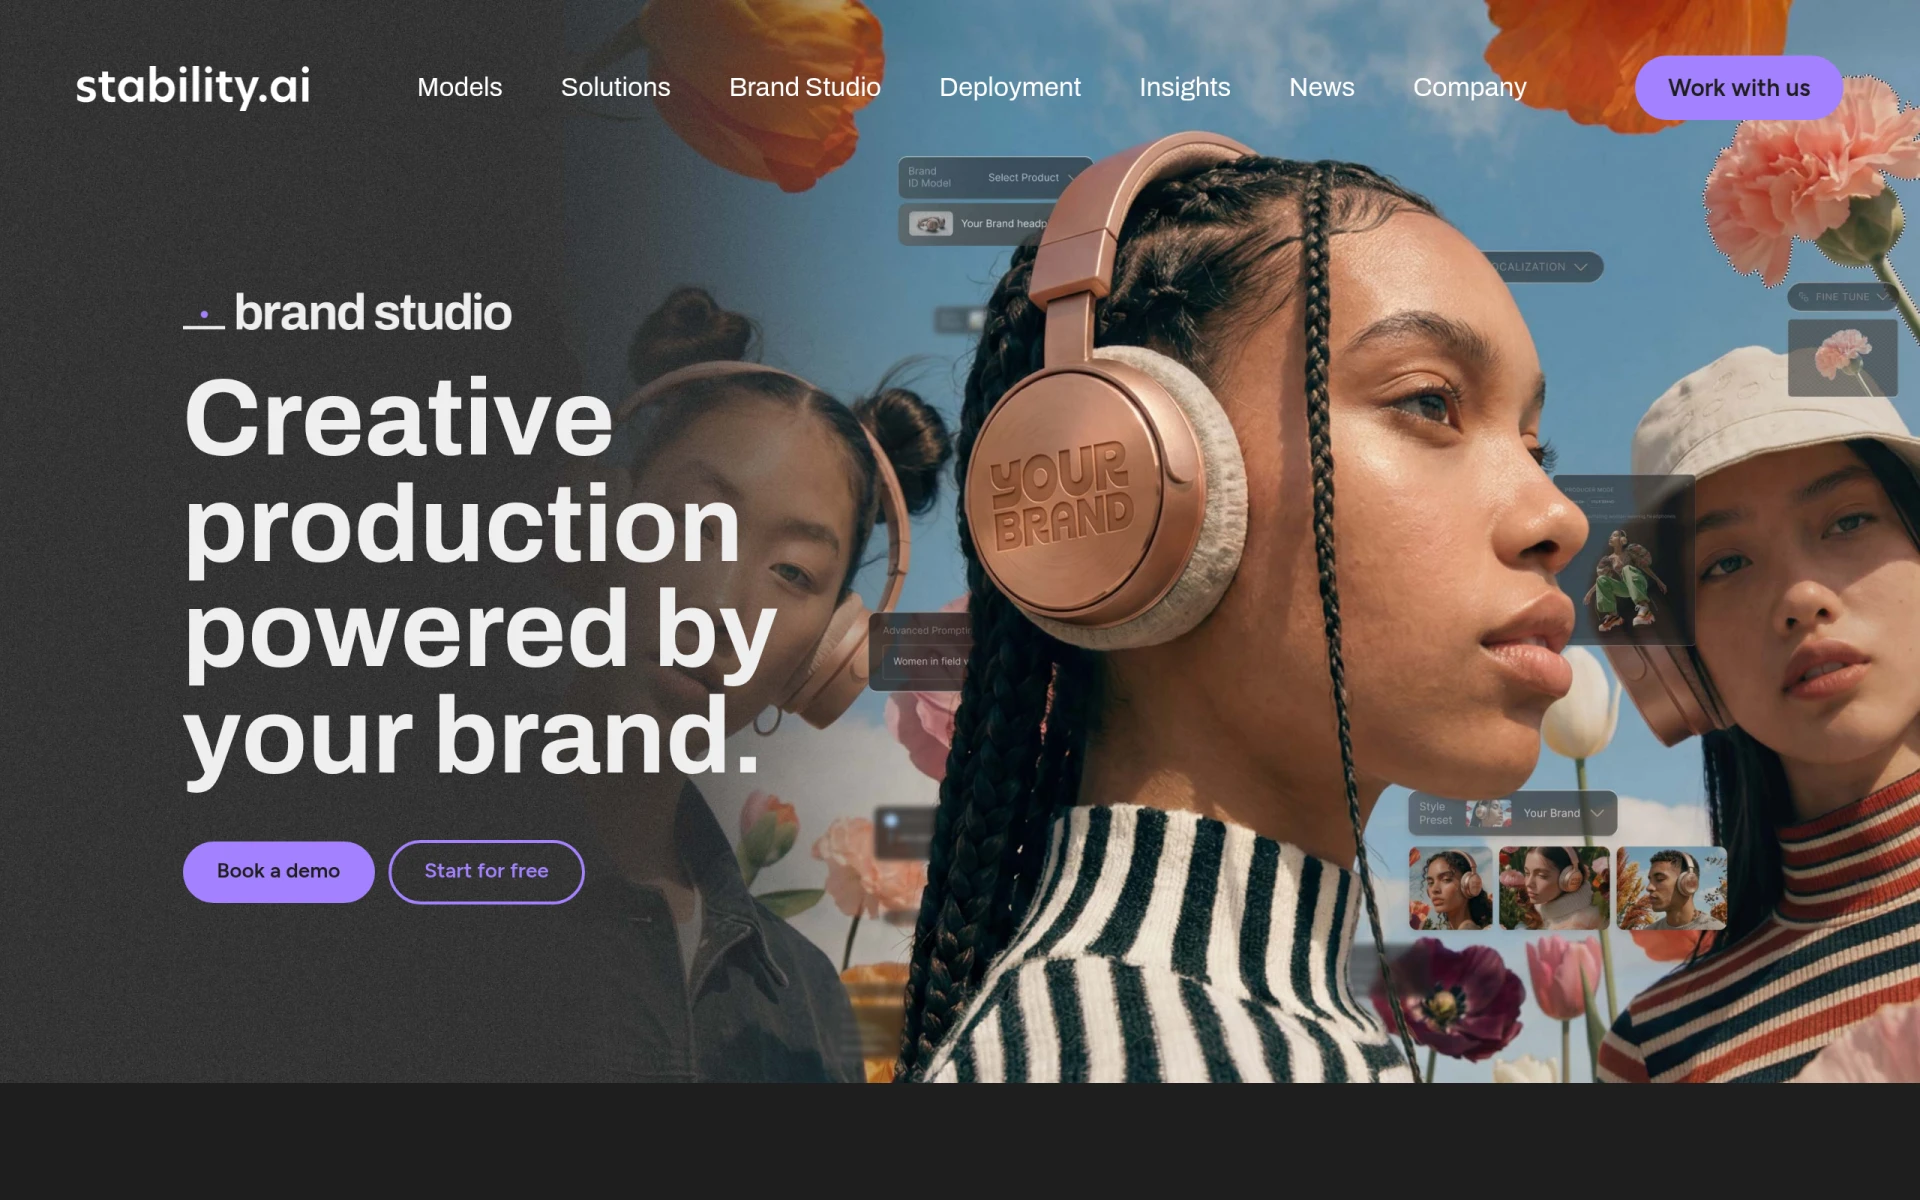The width and height of the screenshot is (1920, 1200).
Task: Expand the Style Preset Your Brand dropdown
Action: tap(1512, 813)
